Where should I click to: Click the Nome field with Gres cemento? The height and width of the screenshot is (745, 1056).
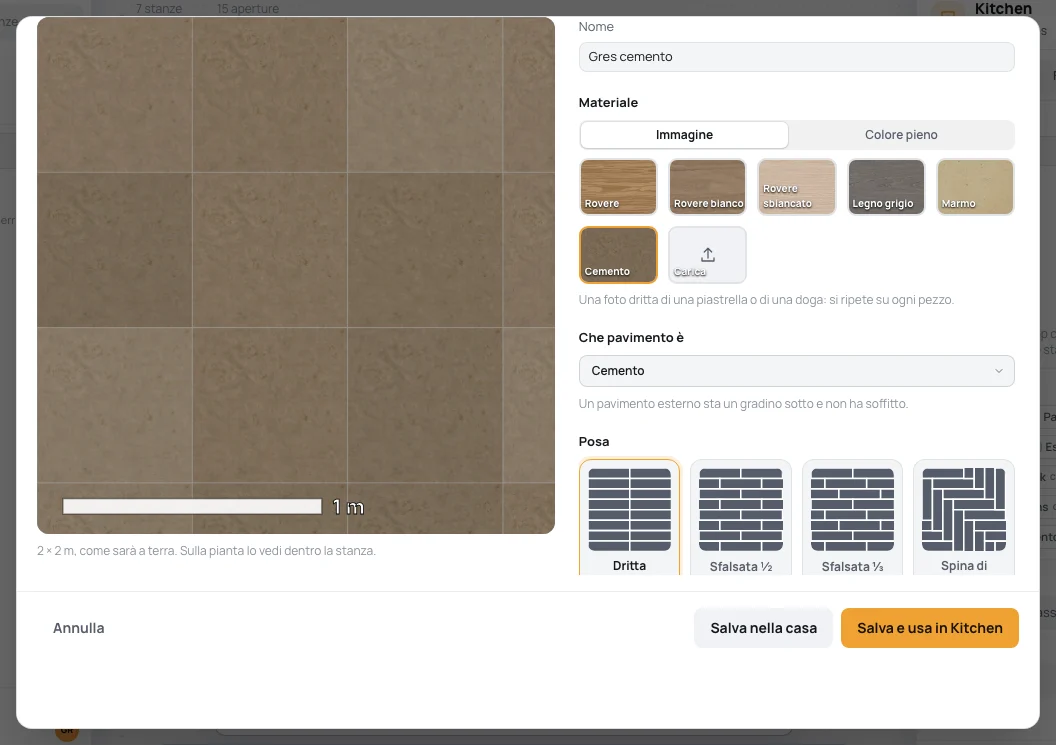click(797, 57)
